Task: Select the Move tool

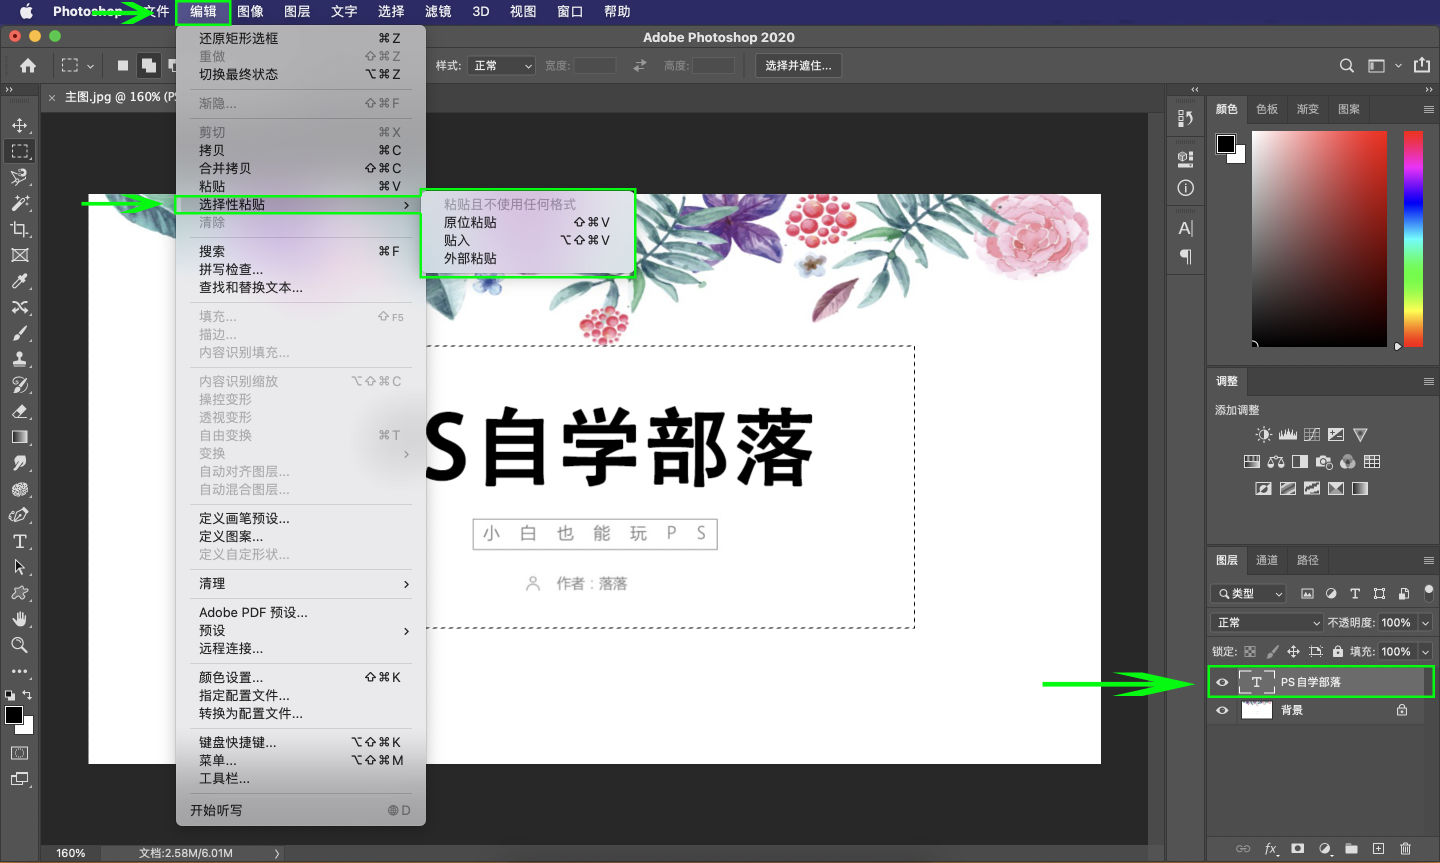Action: click(20, 125)
